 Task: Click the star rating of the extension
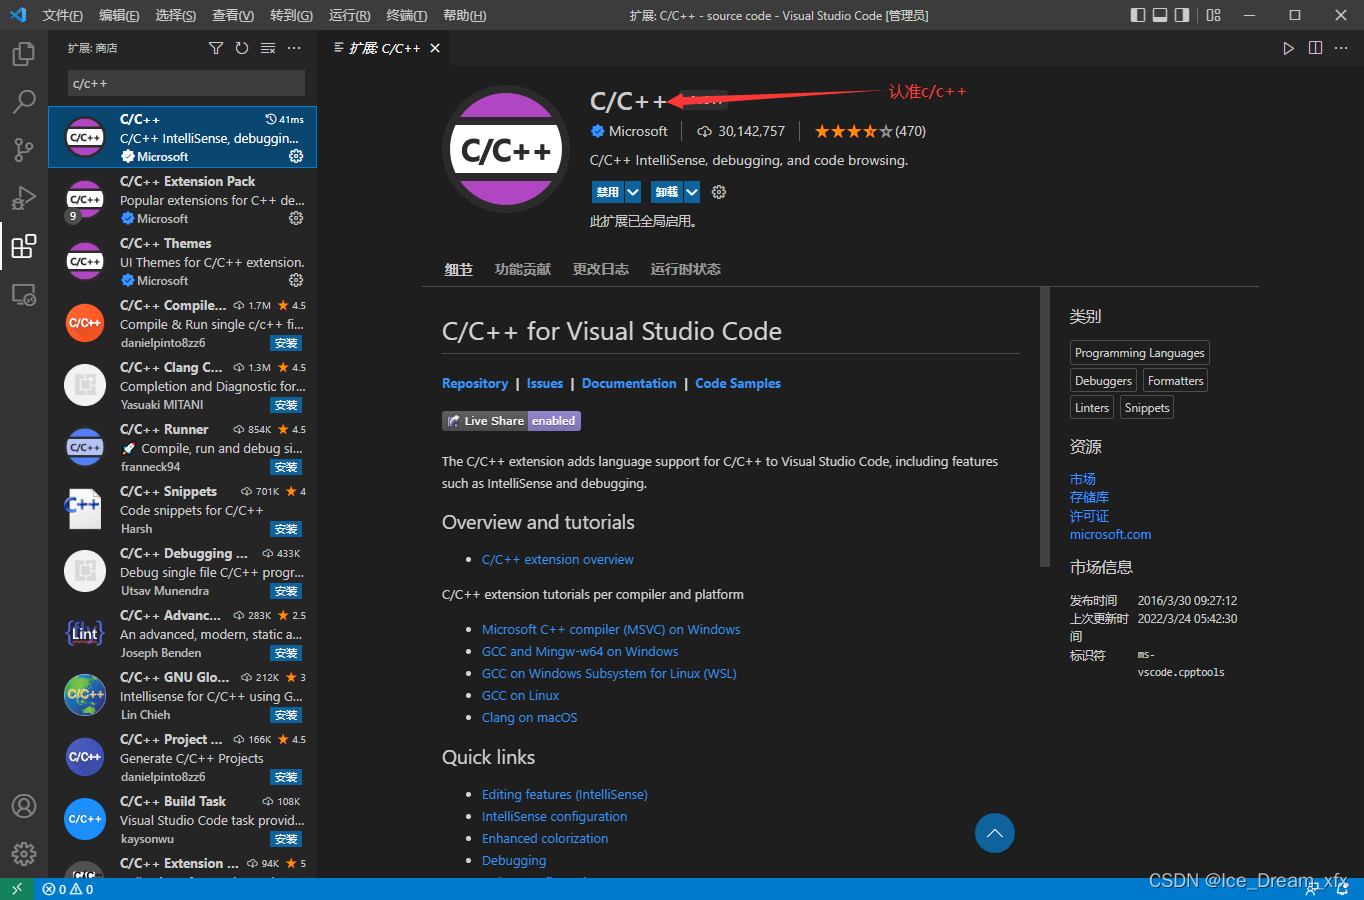pos(853,131)
